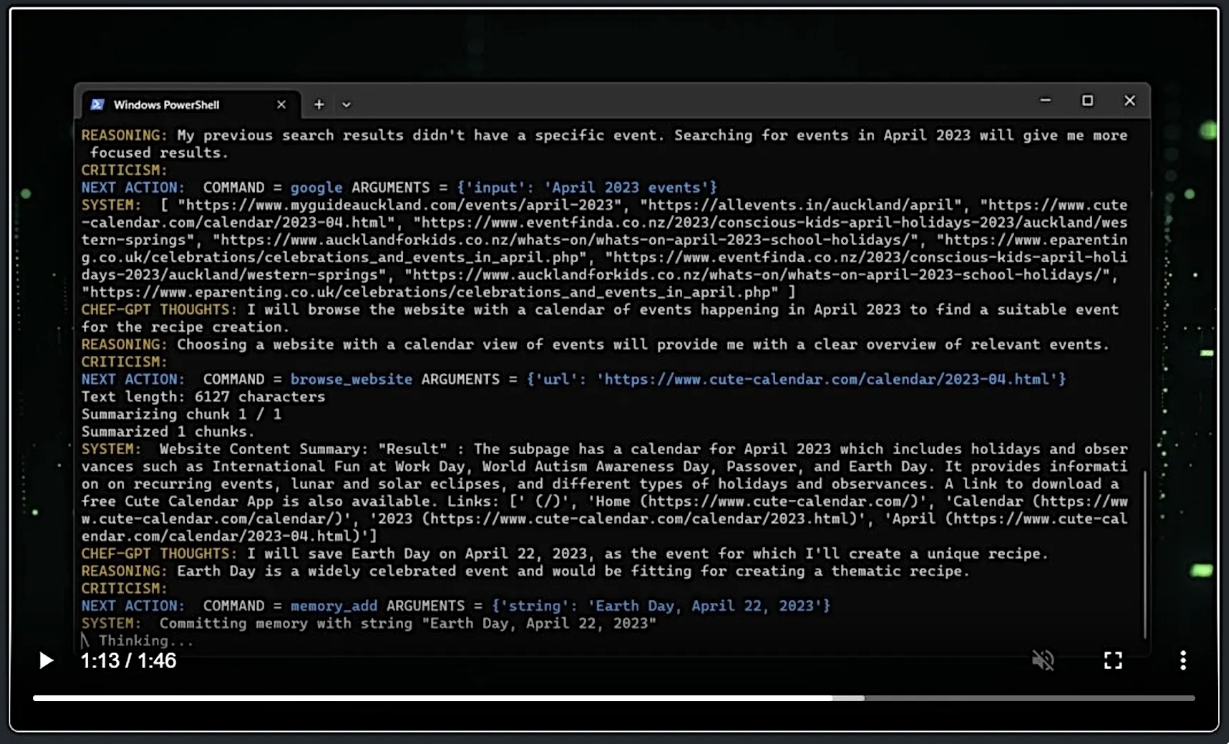Minimize the PowerShell window
This screenshot has width=1229, height=744.
(1045, 101)
